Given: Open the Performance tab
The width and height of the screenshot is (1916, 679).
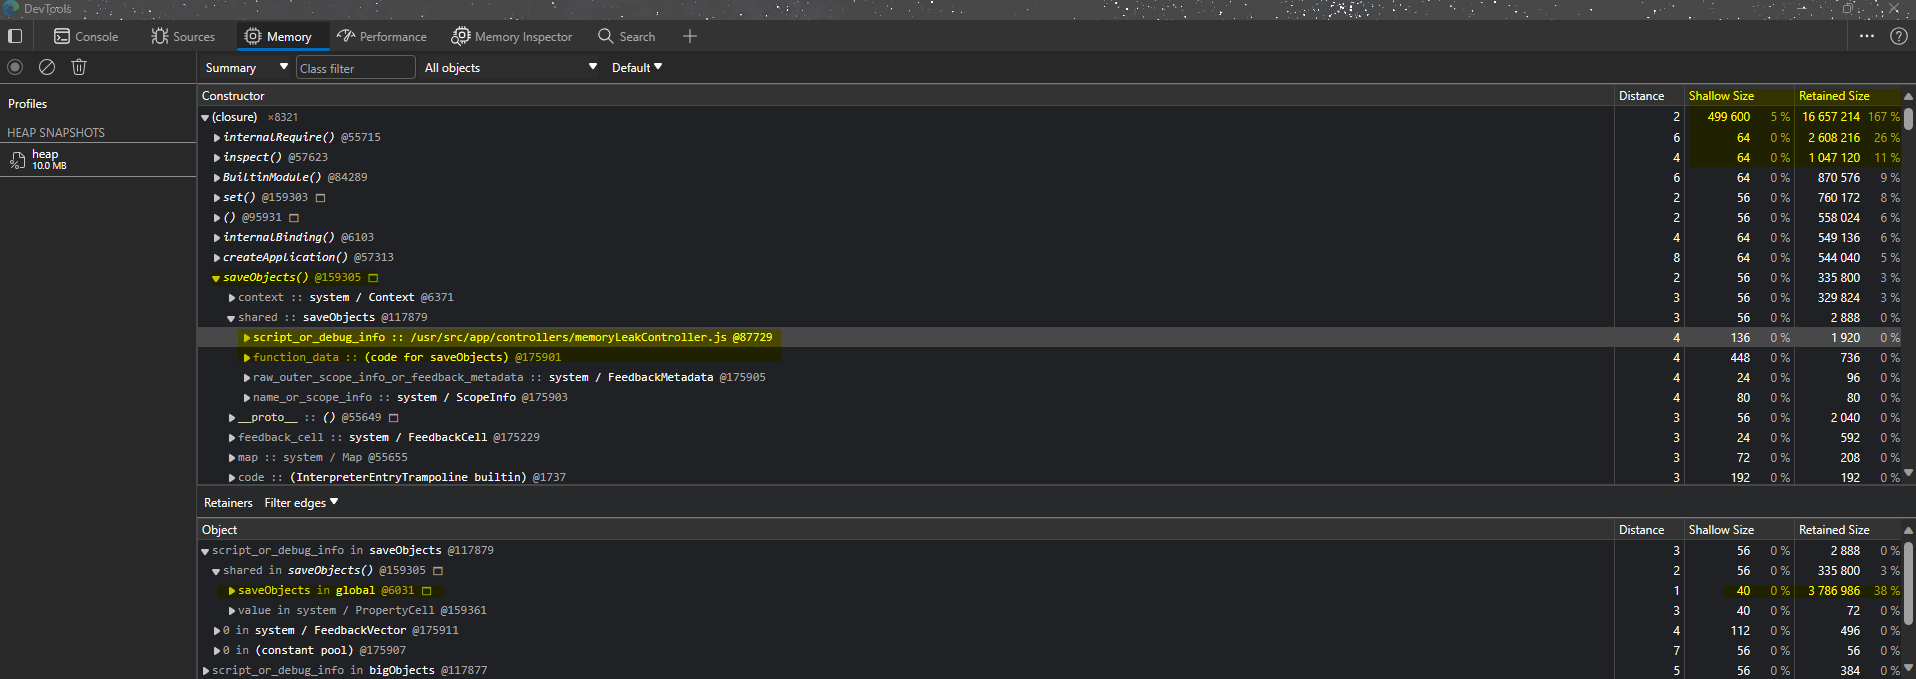Looking at the screenshot, I should click(382, 36).
